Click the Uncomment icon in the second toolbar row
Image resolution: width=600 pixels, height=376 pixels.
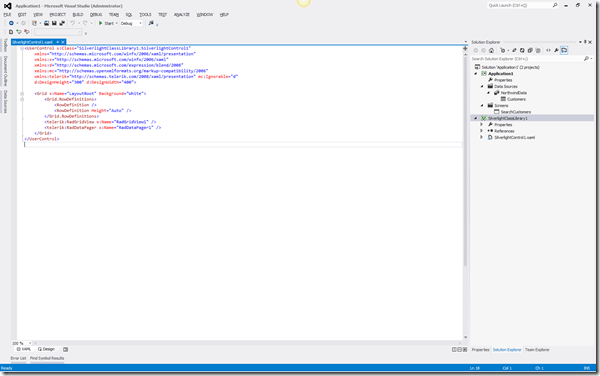coord(26,32)
